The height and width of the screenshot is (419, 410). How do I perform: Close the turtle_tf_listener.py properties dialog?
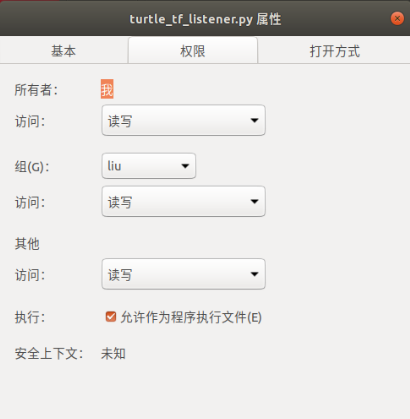click(397, 19)
